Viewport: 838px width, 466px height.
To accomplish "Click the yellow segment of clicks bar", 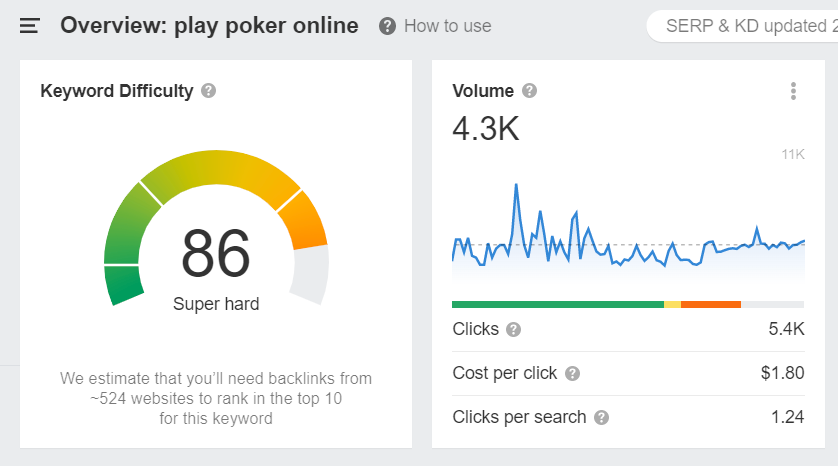I will point(672,305).
